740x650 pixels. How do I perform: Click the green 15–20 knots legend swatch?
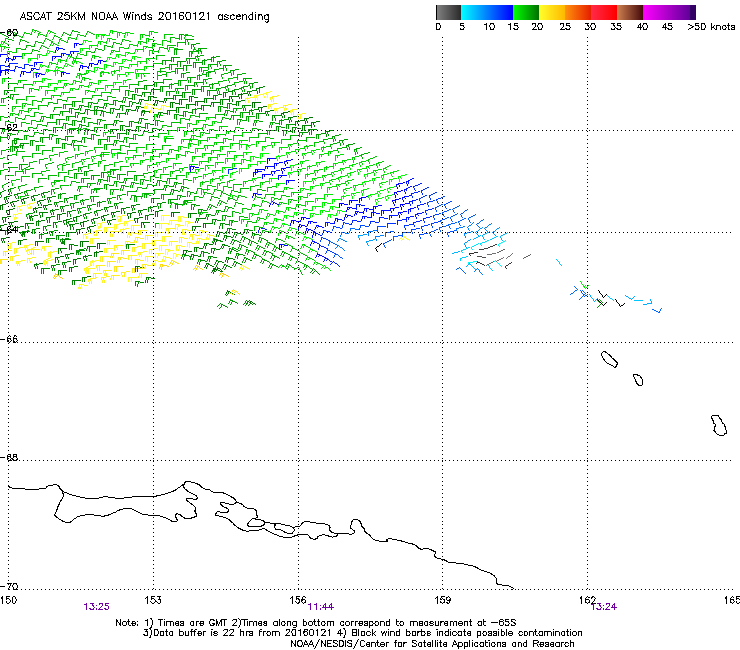526,12
